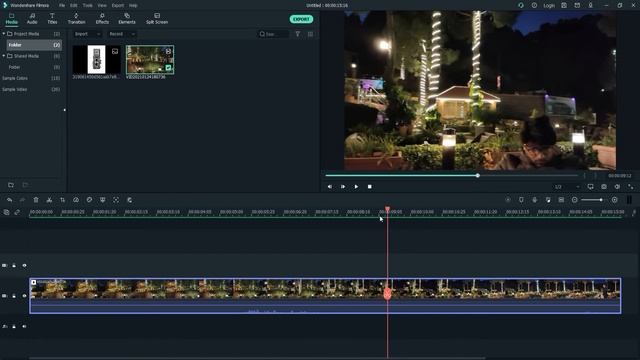Select the camera image thumbnail
Image resolution: width=640 pixels, height=360 pixels.
pyautogui.click(x=96, y=60)
